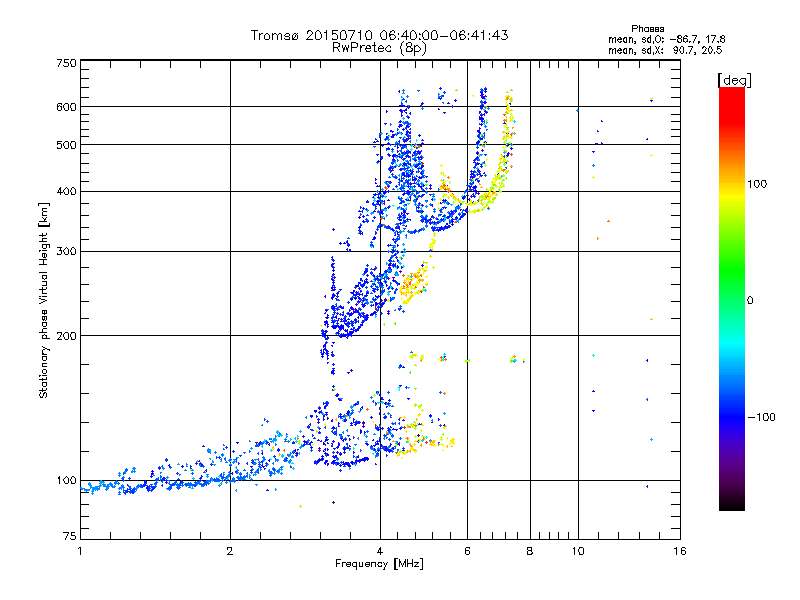Click the y-axis label '75'

pyautogui.click(x=70, y=536)
